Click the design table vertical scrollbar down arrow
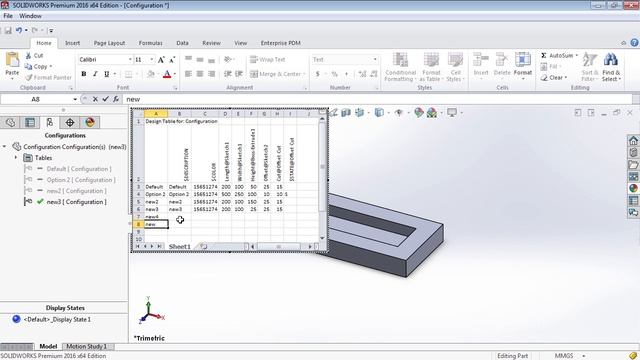Screen dimensions: 640x360 [322, 238]
